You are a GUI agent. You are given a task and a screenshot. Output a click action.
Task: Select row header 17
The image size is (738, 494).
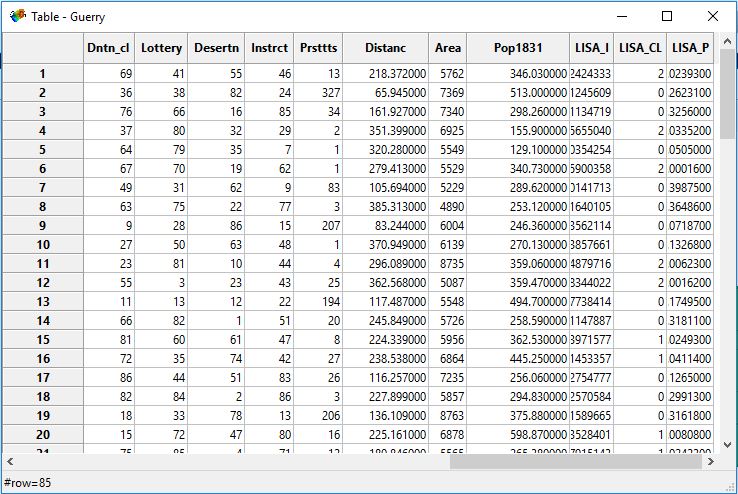(43, 378)
